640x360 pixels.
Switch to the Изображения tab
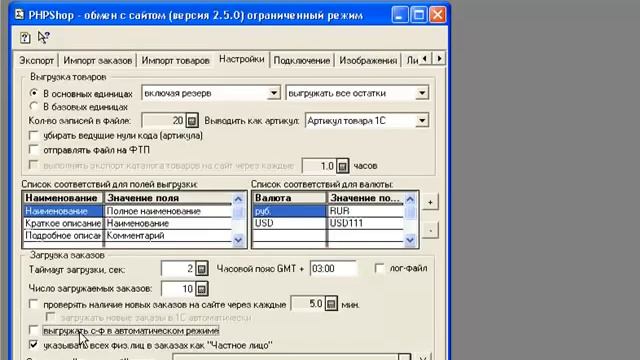tap(368, 60)
